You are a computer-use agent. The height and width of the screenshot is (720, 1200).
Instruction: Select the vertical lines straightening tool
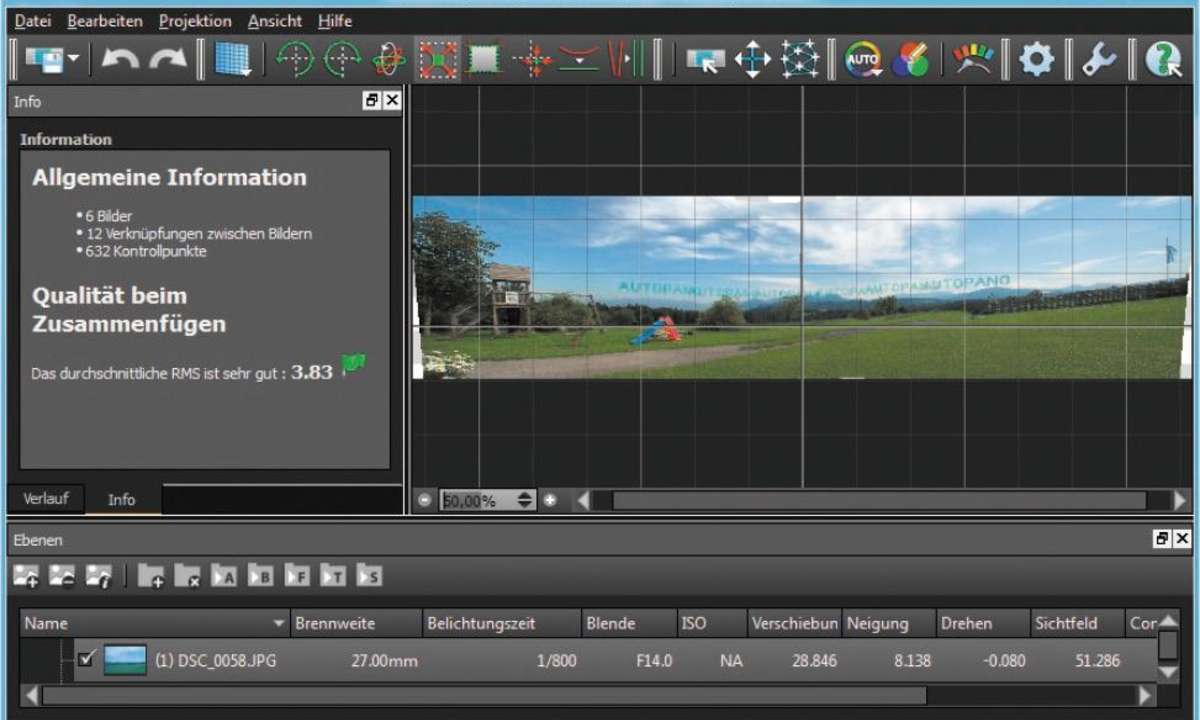click(x=626, y=61)
